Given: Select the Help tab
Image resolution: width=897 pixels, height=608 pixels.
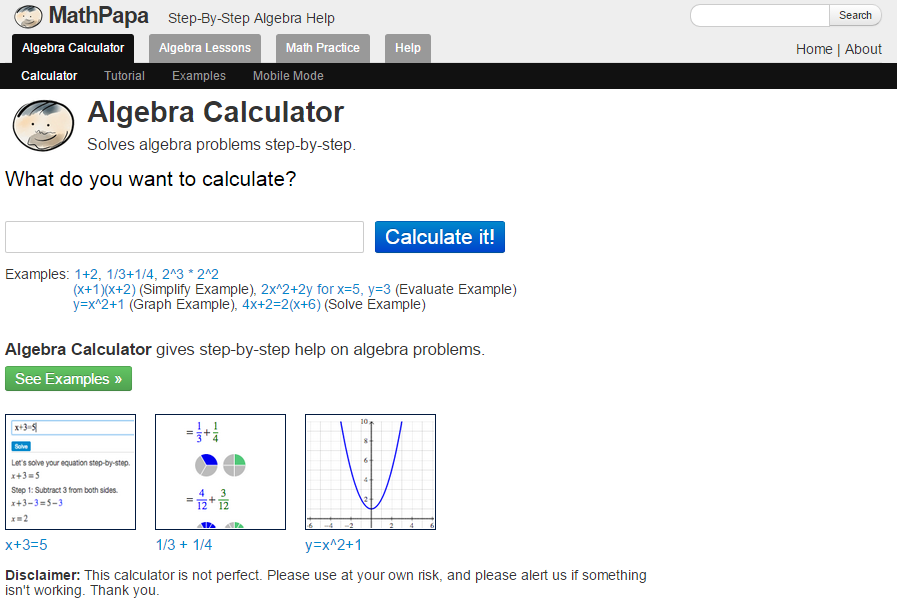Looking at the screenshot, I should click(x=408, y=48).
